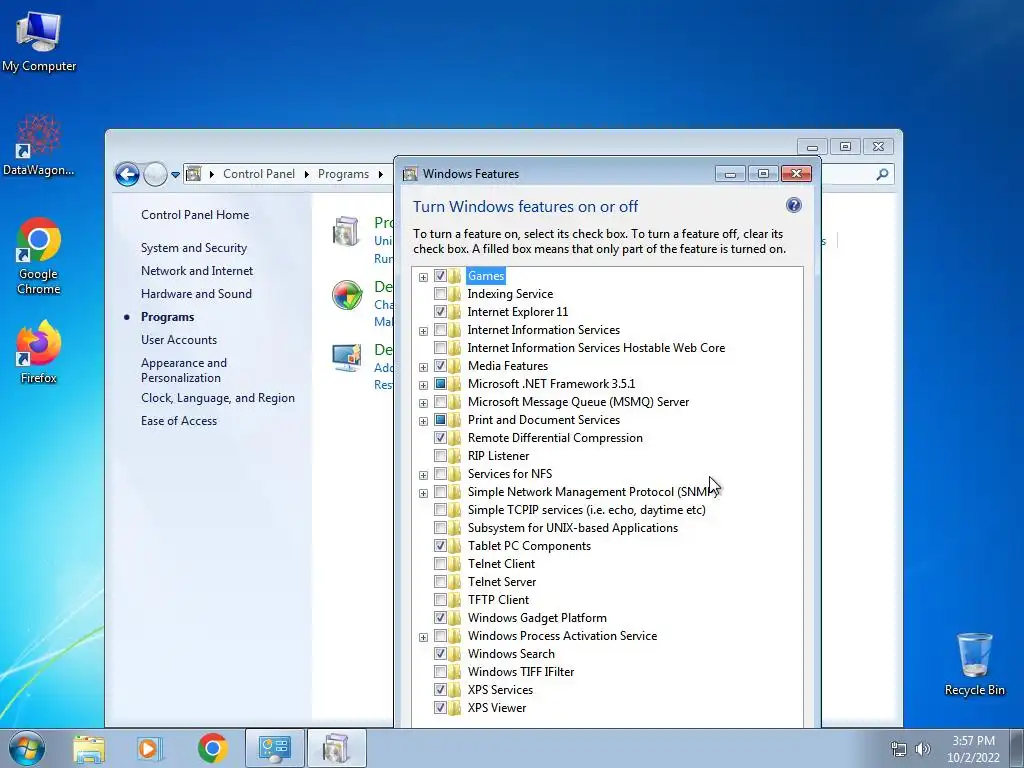Click the Control Panel breadcrumb in address bar
This screenshot has width=1024, height=768.
(x=259, y=174)
